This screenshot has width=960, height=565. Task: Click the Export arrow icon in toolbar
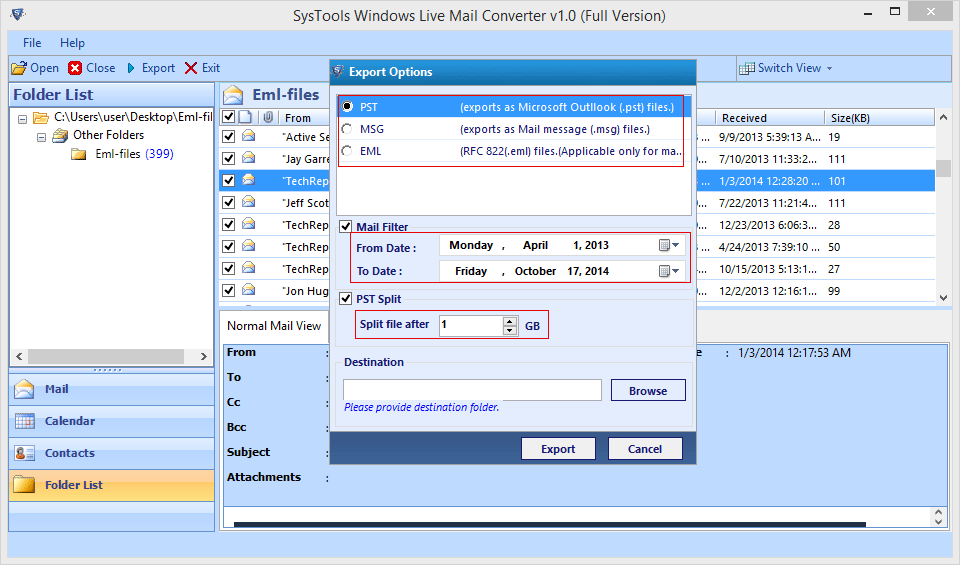[x=131, y=68]
